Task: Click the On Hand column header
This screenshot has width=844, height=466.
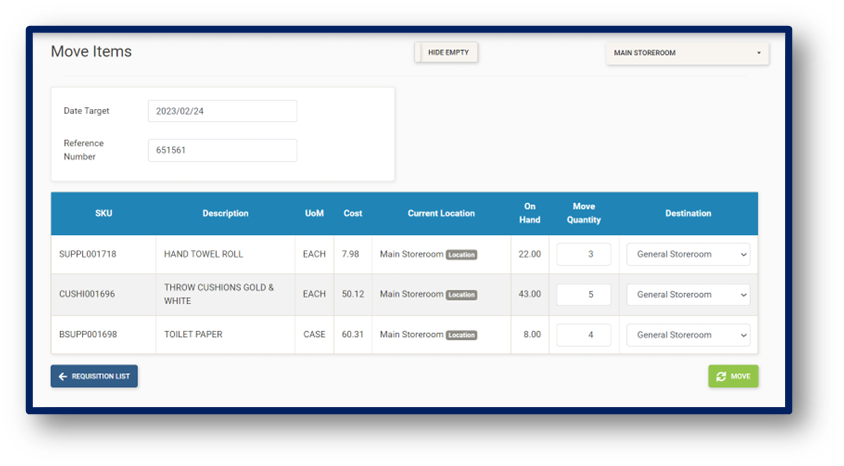Action: 529,213
